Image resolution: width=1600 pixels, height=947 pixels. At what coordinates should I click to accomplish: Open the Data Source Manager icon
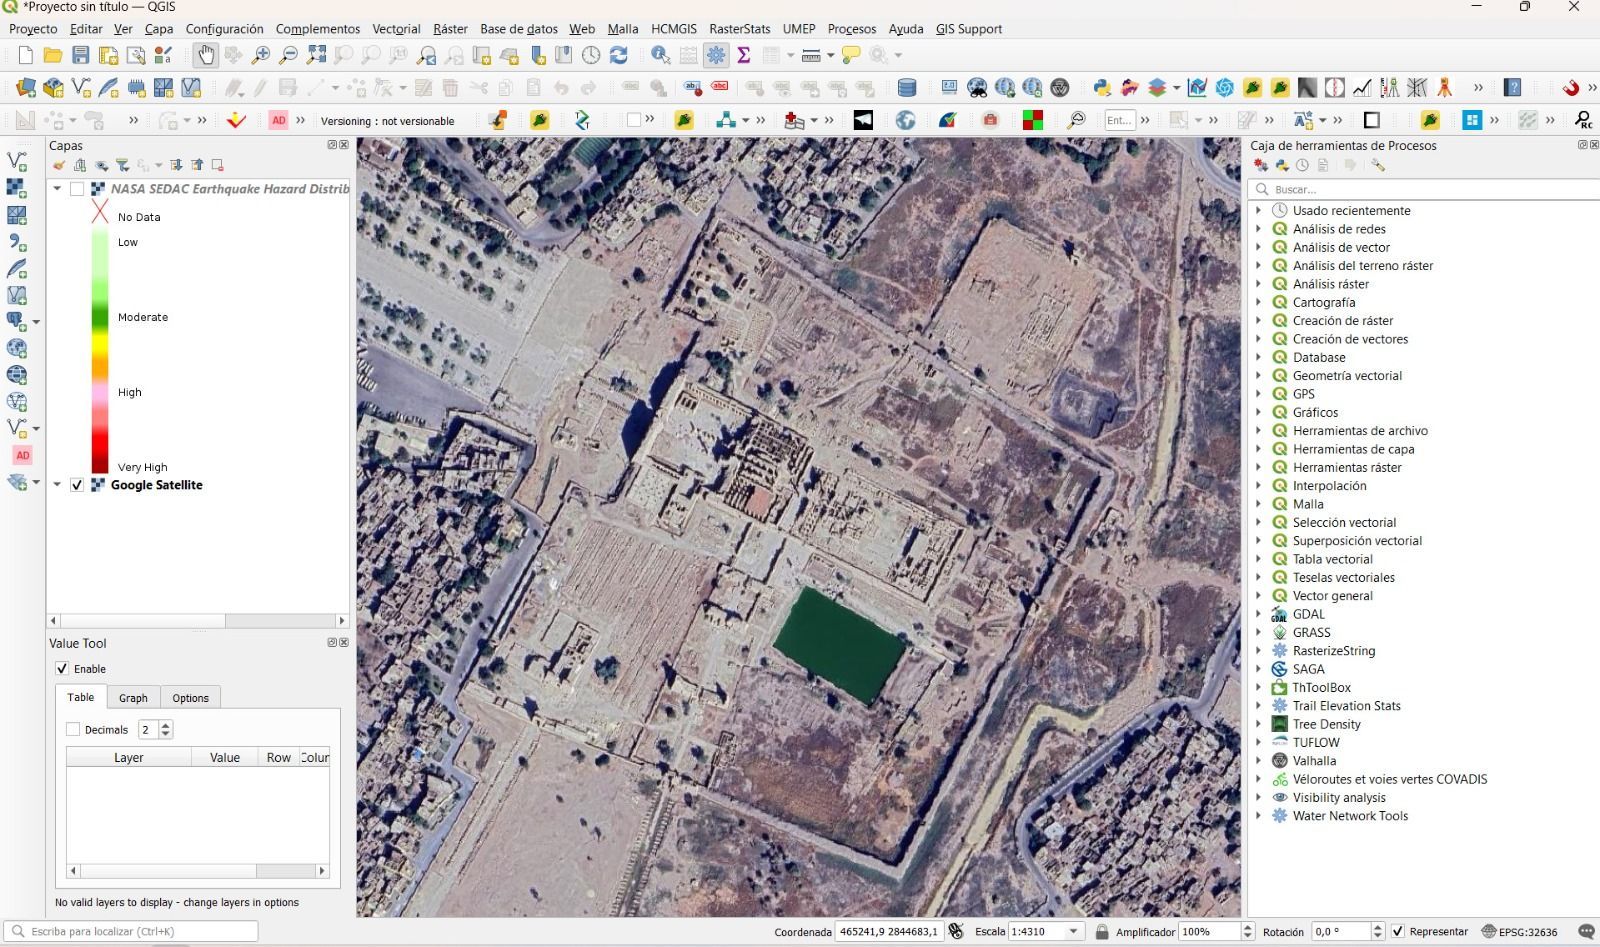coord(26,88)
